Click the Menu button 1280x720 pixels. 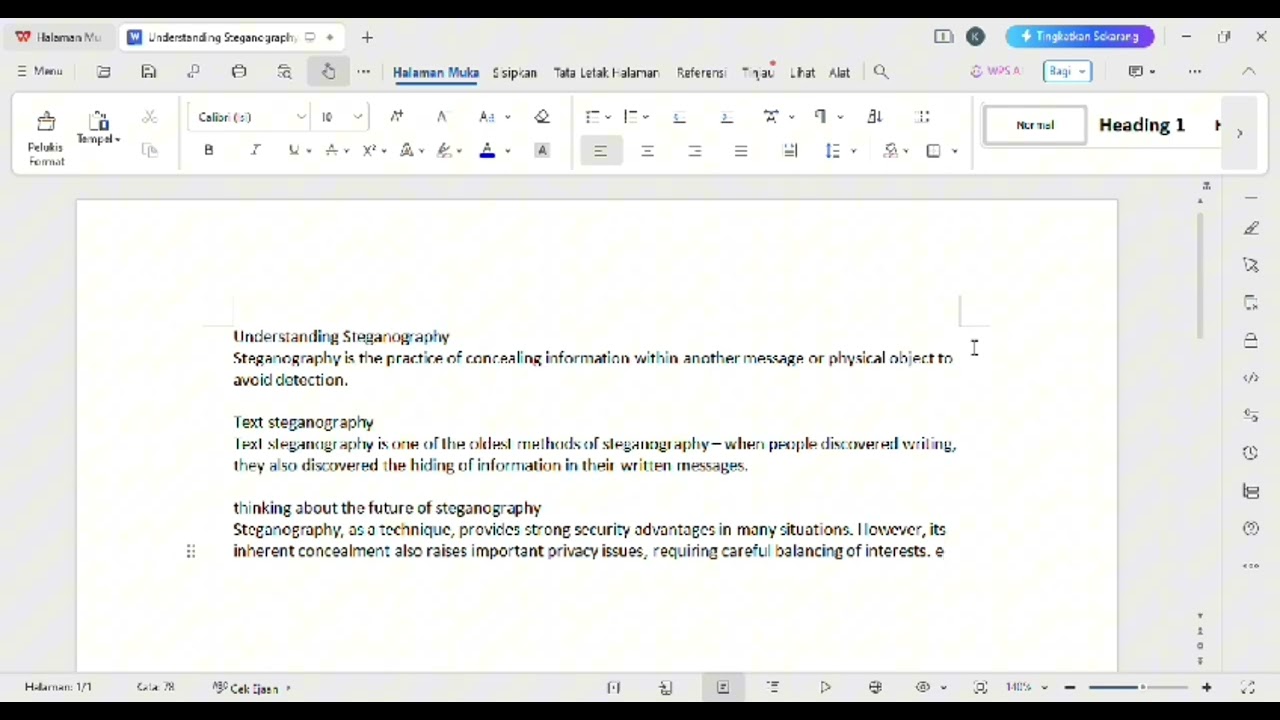pyautogui.click(x=40, y=71)
